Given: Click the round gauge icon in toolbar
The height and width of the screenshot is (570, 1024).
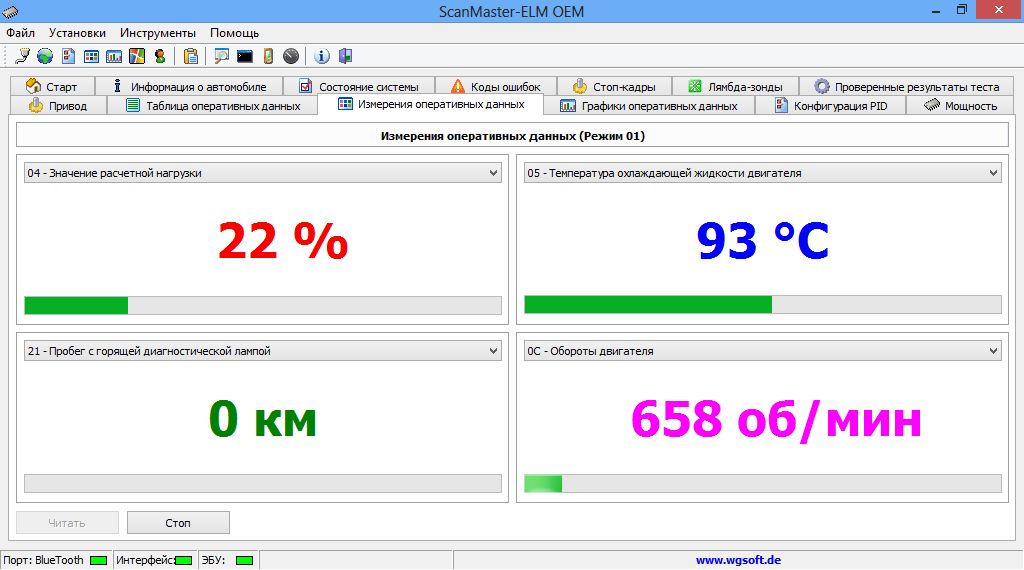Looking at the screenshot, I should pyautogui.click(x=290, y=56).
